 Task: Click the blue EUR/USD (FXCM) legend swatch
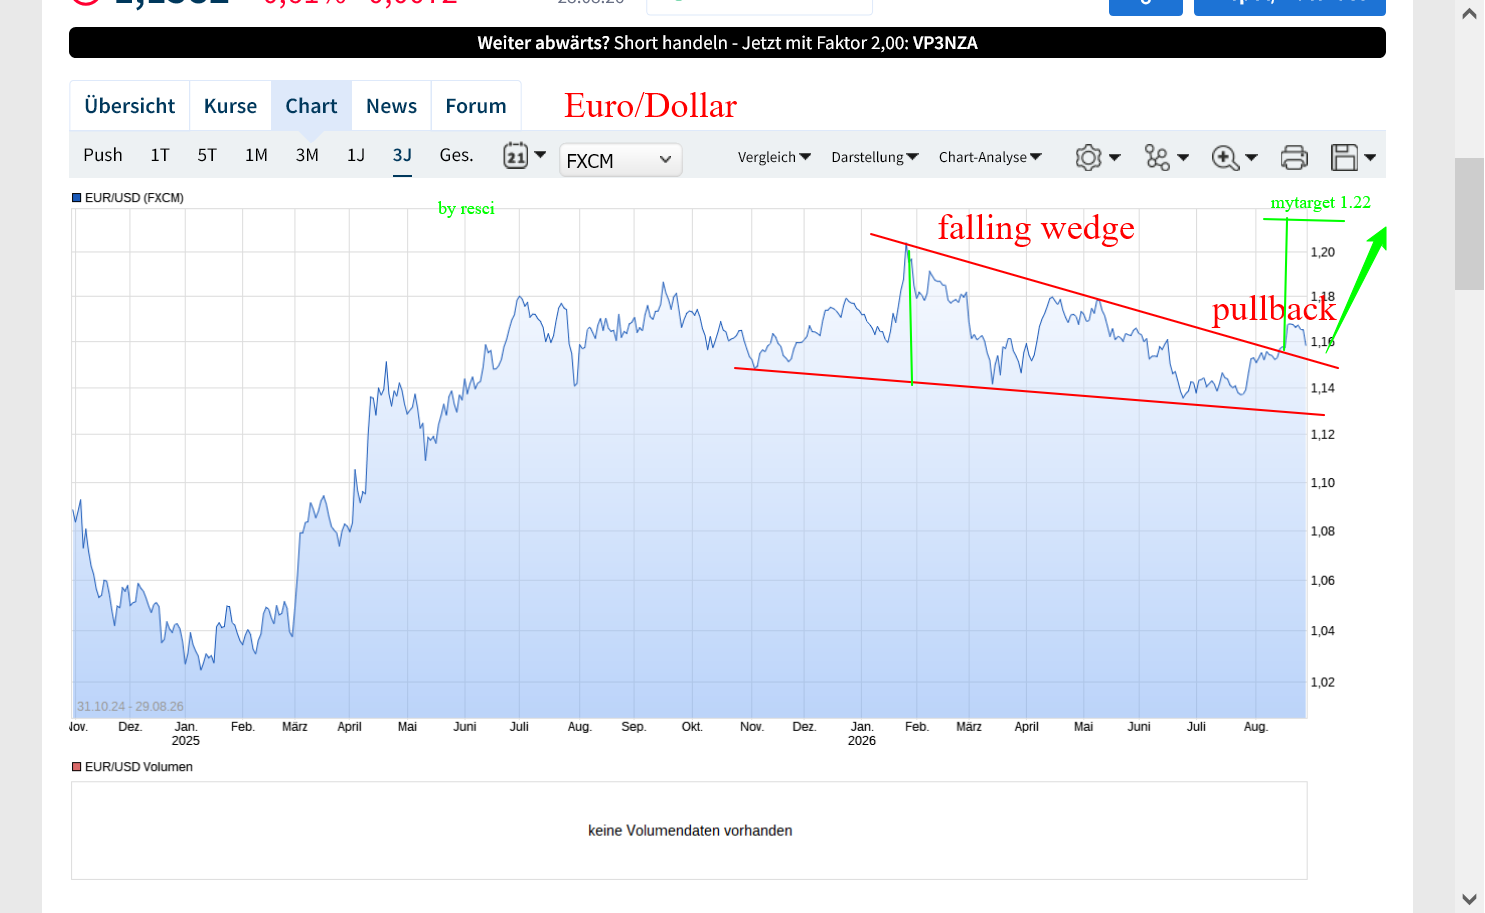click(x=76, y=198)
